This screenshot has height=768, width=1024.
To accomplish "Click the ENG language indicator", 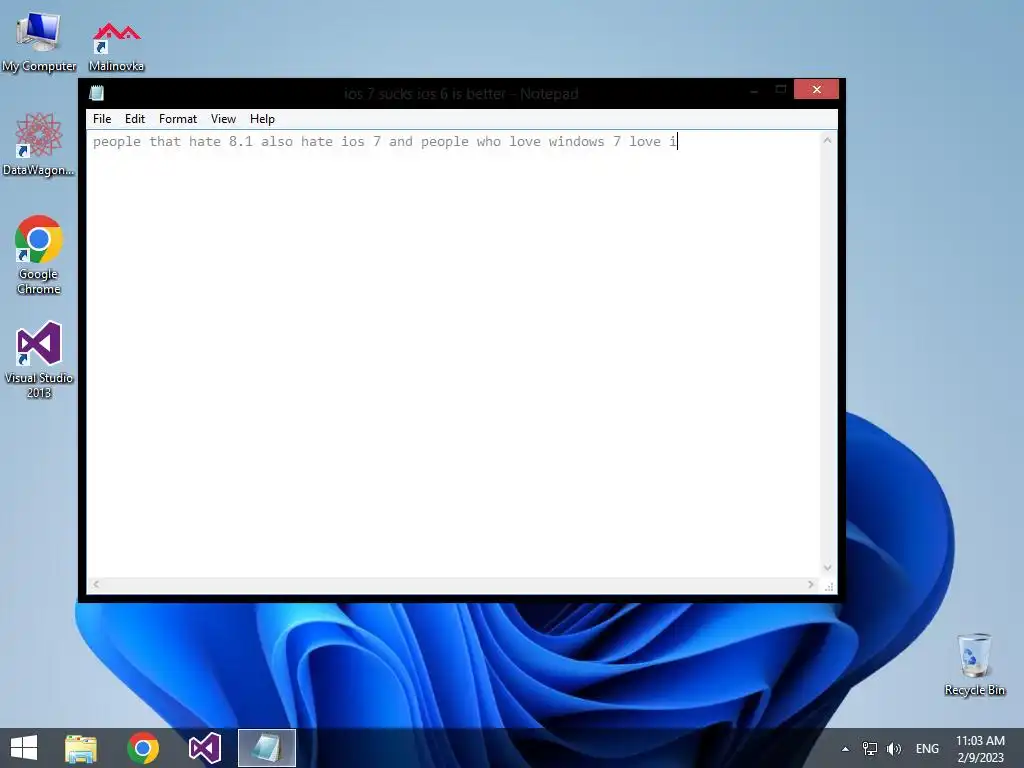I will (927, 748).
